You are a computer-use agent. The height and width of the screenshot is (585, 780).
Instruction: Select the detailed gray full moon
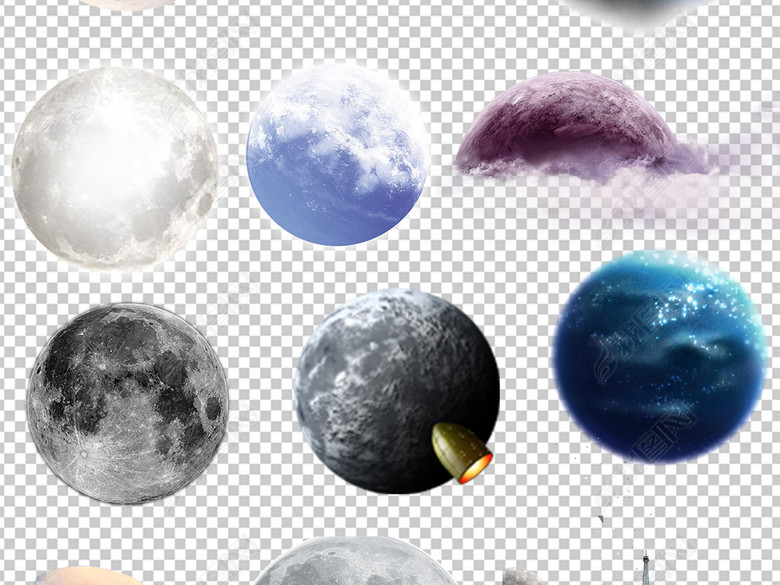pos(127,402)
